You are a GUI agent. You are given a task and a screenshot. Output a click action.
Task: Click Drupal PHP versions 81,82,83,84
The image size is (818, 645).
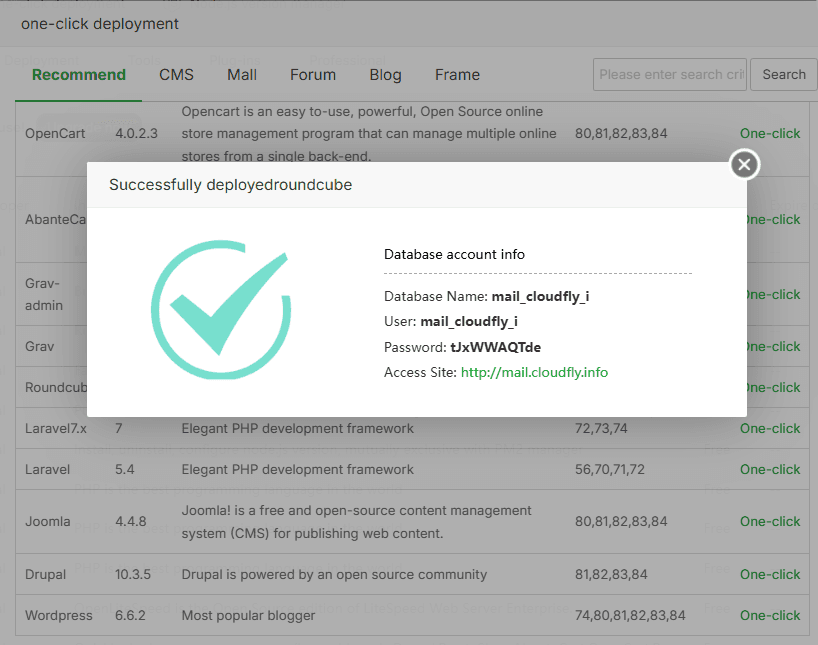(x=611, y=575)
